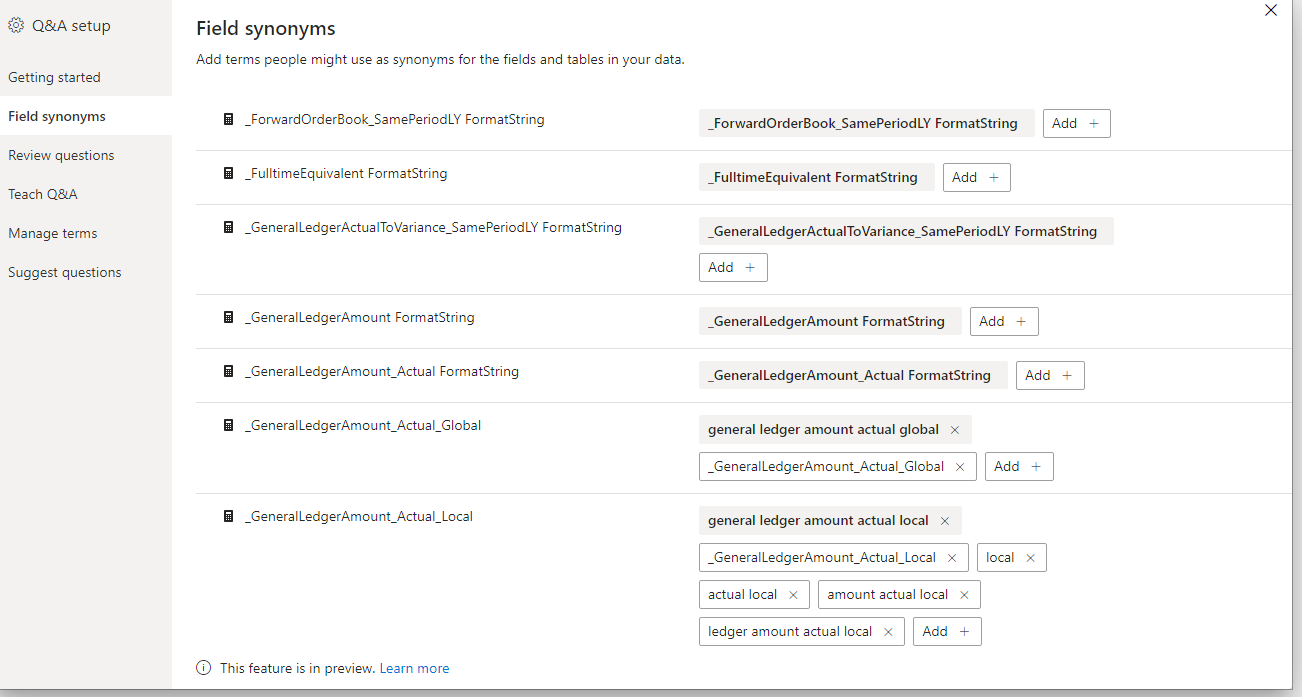The image size is (1302, 697).
Task: Add synonym for _GeneralLedgerAmount FormatString
Action: click(1004, 322)
